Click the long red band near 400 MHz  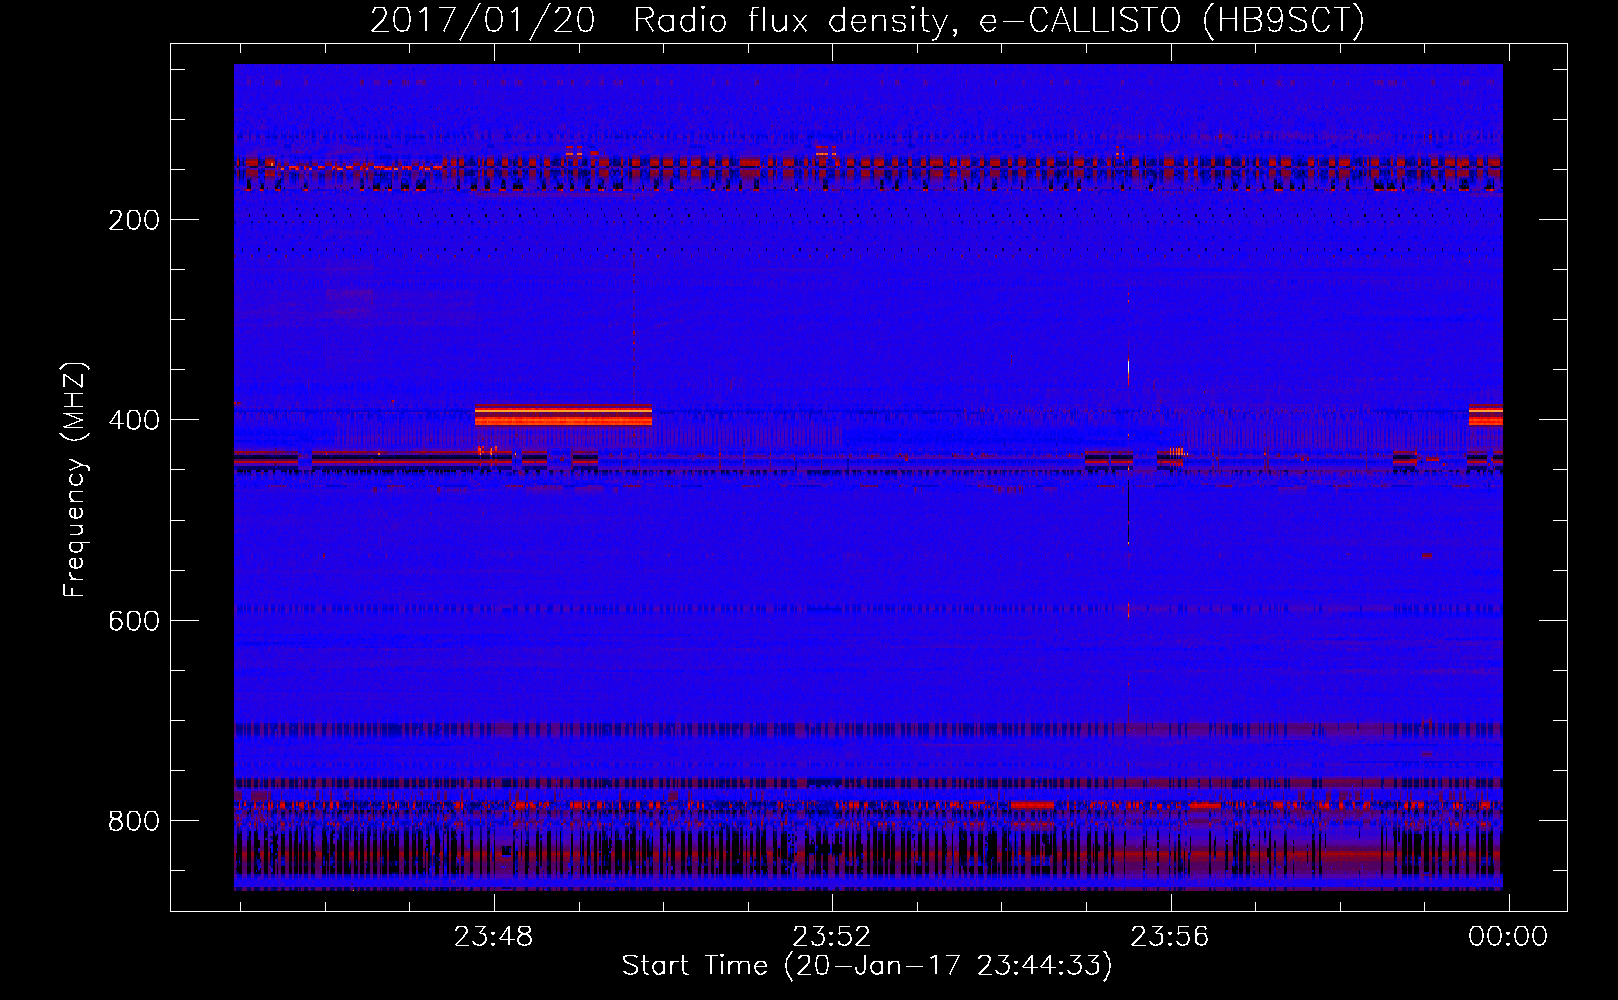[x=563, y=415]
